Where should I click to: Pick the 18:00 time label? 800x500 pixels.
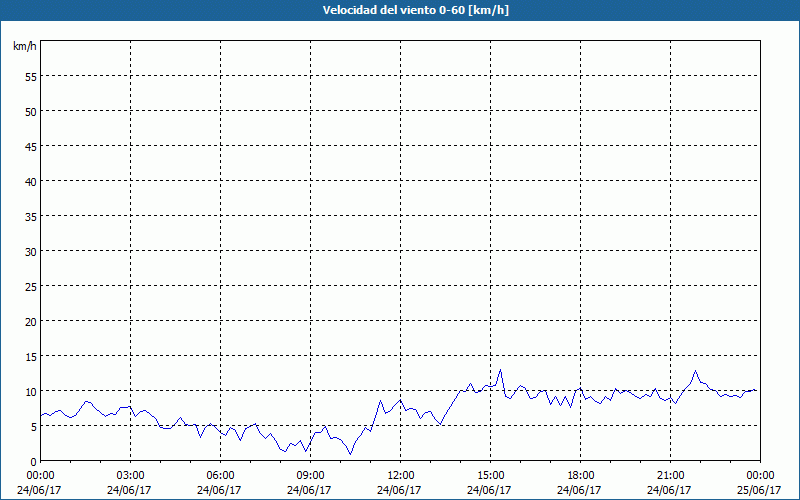pyautogui.click(x=580, y=476)
